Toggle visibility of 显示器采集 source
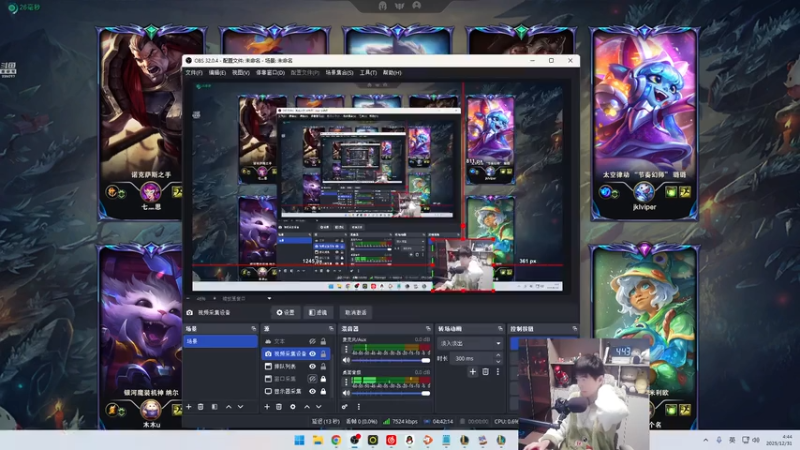Screen dimensions: 800x450 (312, 391)
